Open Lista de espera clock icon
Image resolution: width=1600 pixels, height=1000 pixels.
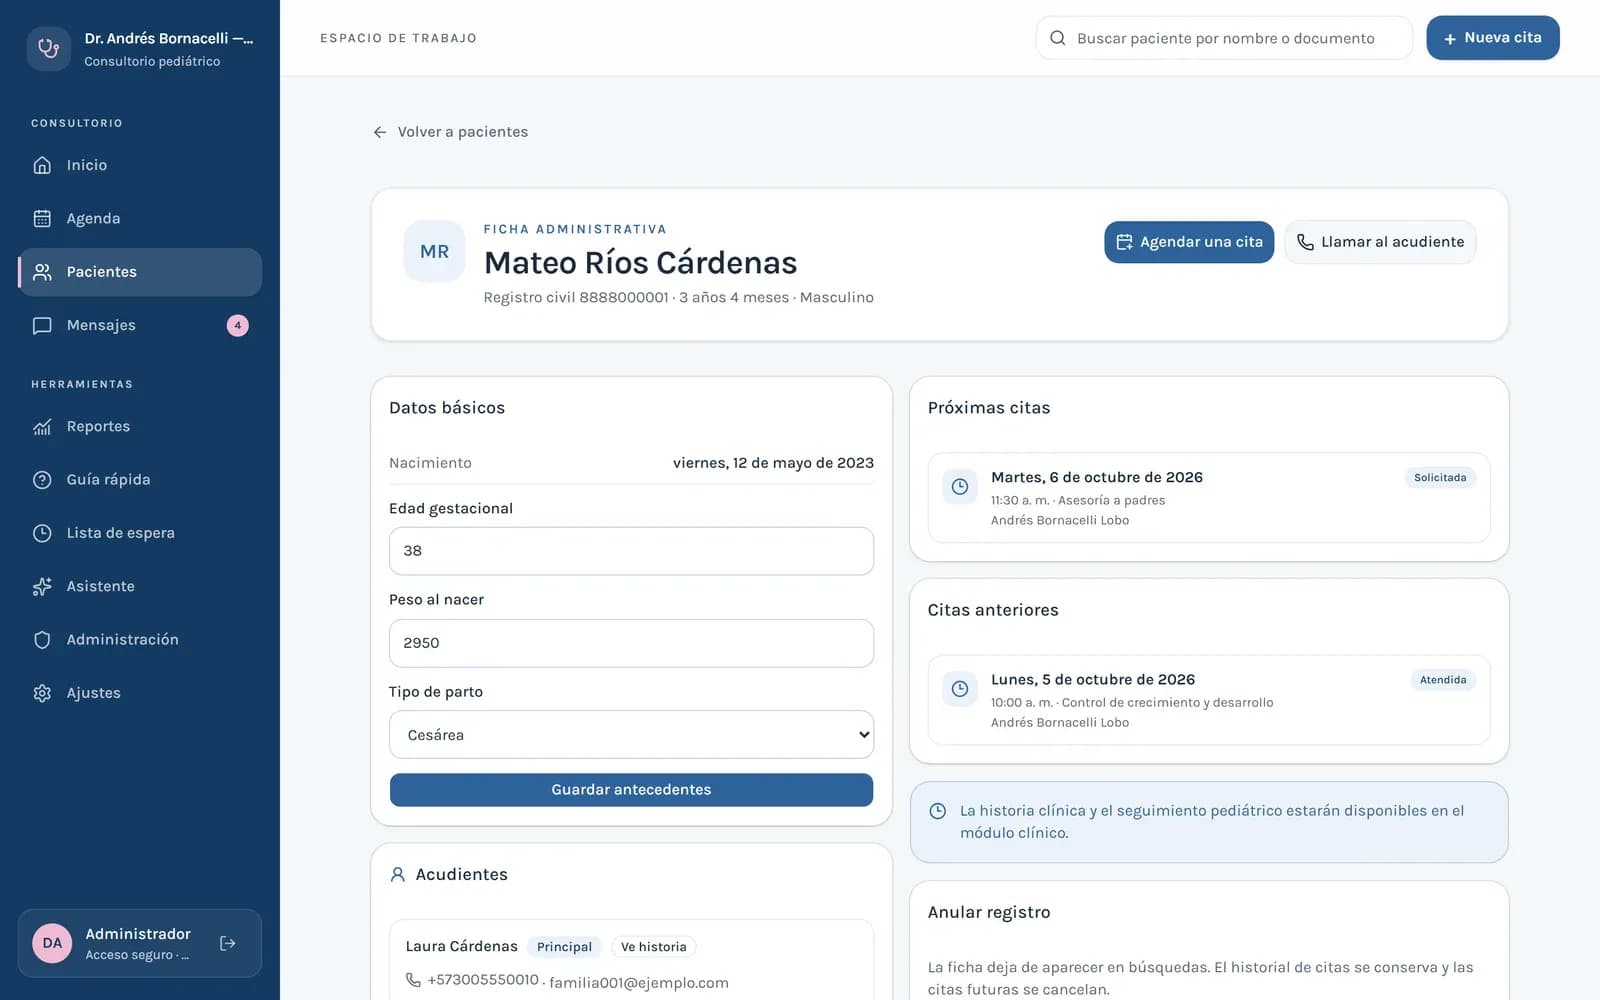[42, 533]
